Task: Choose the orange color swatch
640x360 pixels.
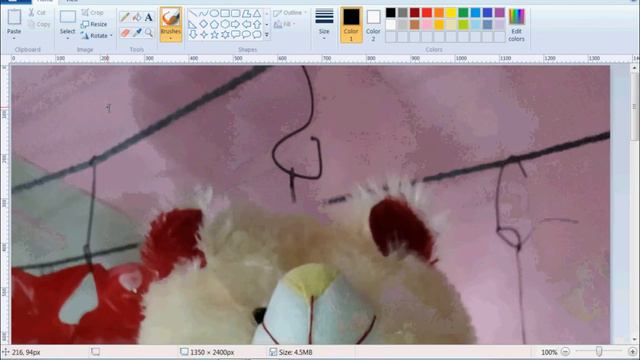Action: (x=439, y=13)
